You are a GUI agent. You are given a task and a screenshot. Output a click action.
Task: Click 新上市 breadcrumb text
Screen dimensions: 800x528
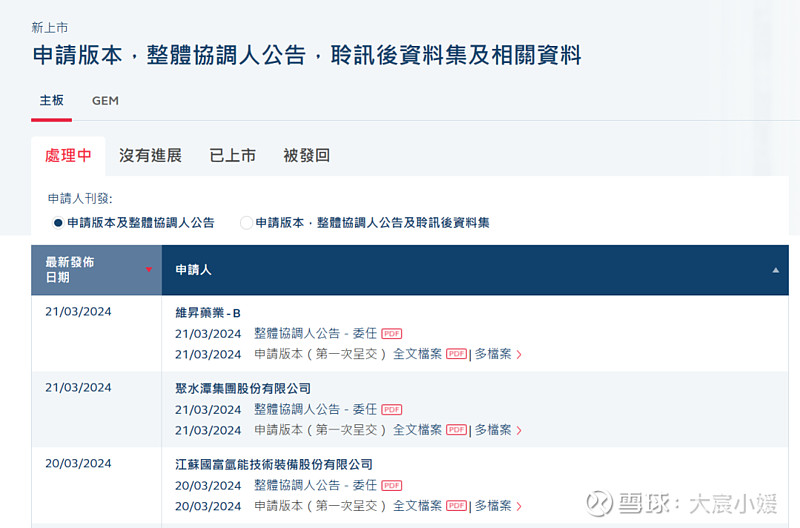click(x=49, y=28)
